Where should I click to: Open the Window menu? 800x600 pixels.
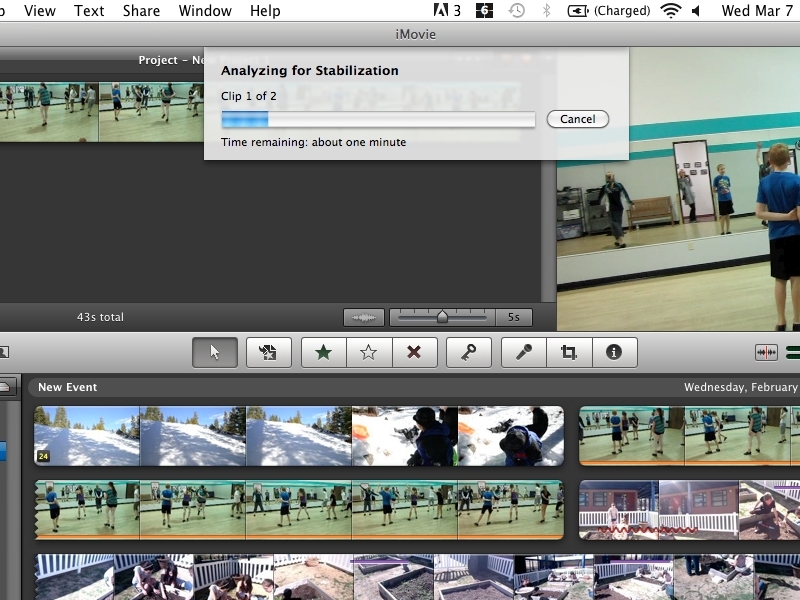(205, 11)
